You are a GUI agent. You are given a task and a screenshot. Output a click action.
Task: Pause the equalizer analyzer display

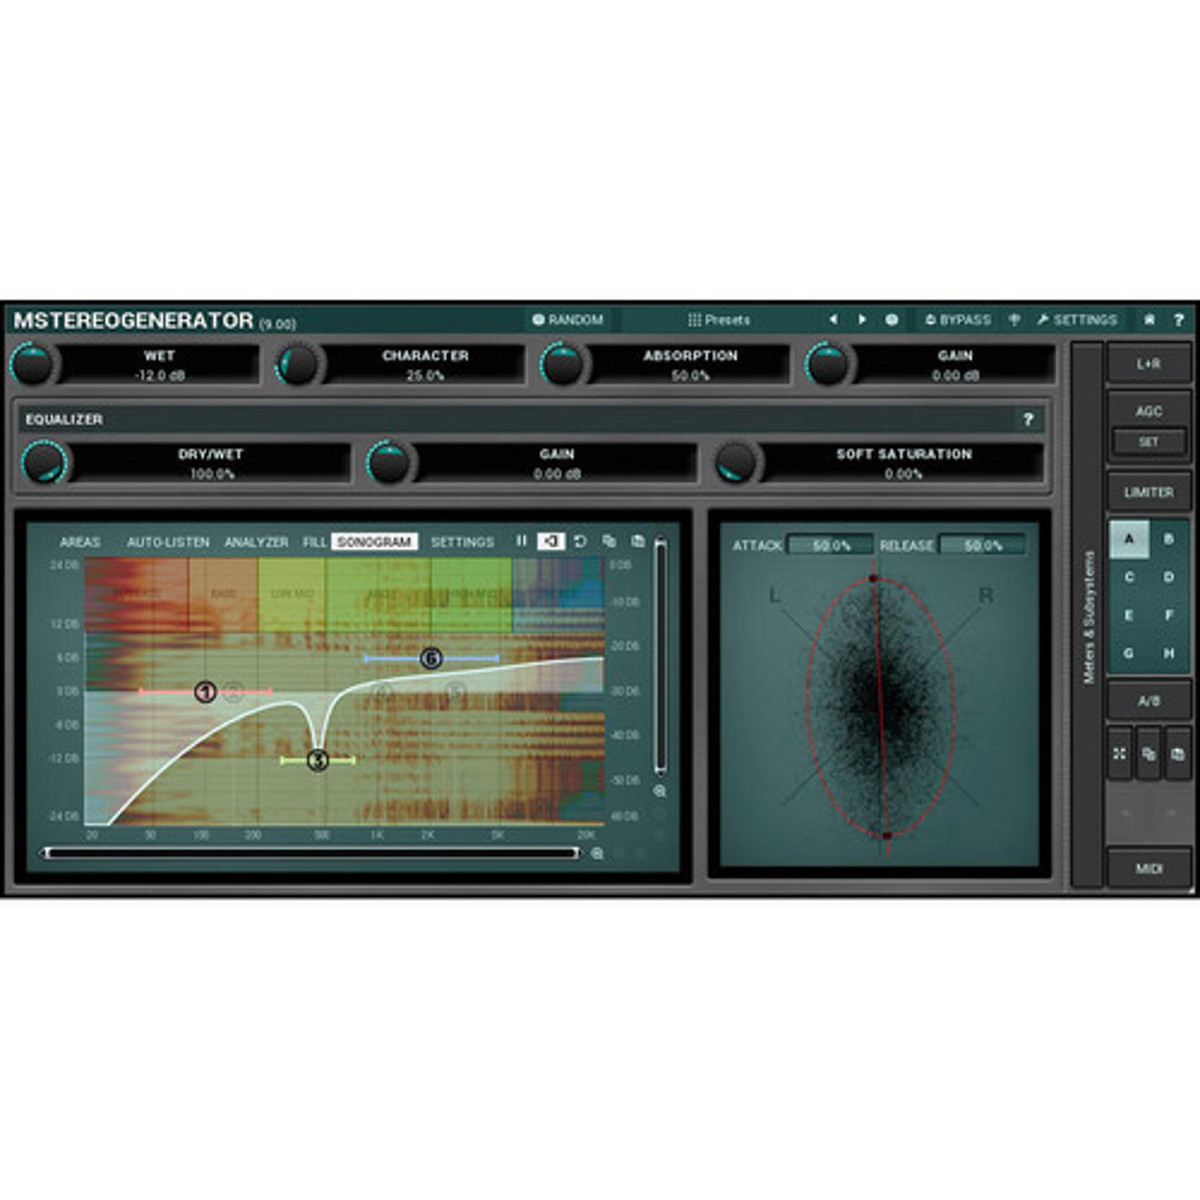point(521,541)
